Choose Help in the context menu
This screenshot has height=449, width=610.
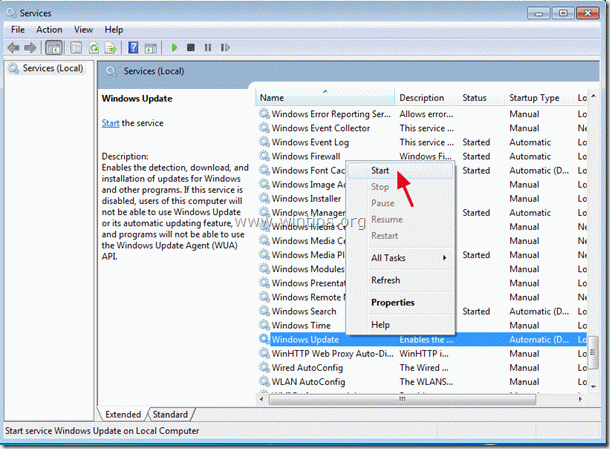point(400,324)
